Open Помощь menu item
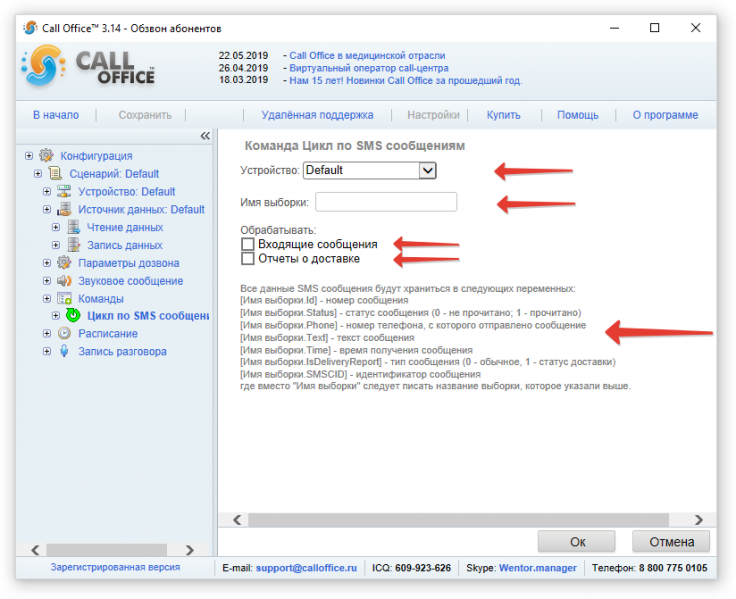This screenshot has width=736, height=599. click(x=578, y=115)
